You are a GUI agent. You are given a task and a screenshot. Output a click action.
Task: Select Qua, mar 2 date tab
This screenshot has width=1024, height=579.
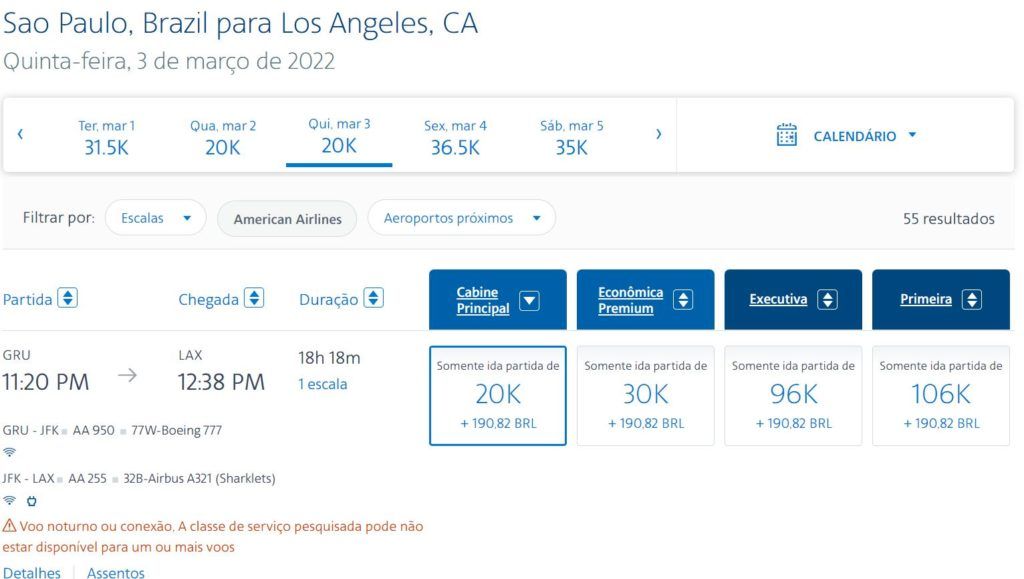[223, 138]
